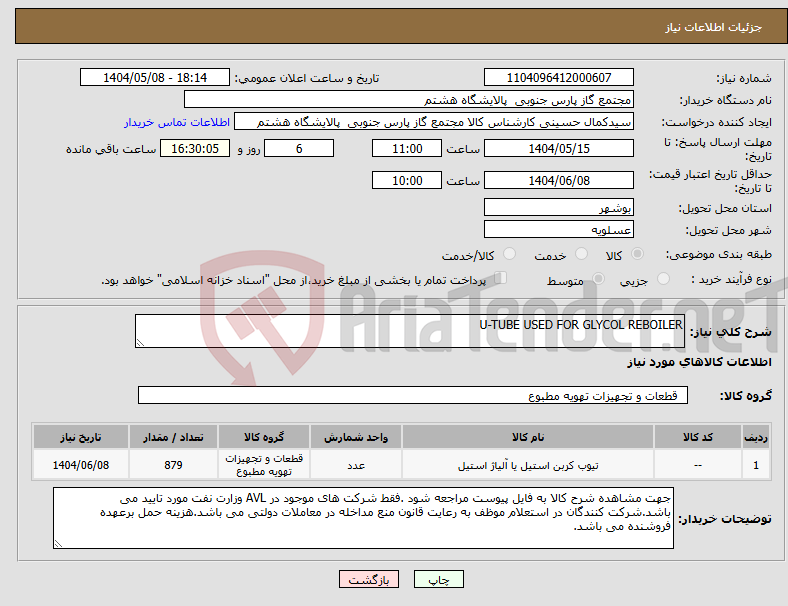Click the اطلاعات کالاهای مورد نیاز heading
788x606 pixels.
coord(699,362)
